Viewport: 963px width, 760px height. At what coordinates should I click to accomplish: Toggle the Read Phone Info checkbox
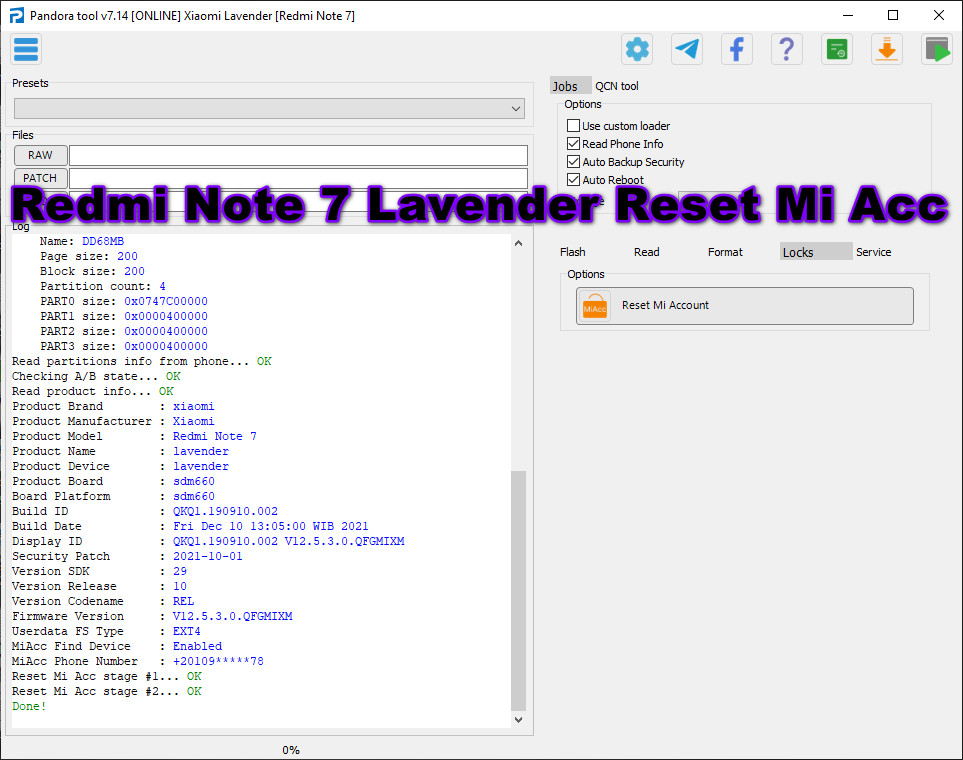(x=573, y=144)
